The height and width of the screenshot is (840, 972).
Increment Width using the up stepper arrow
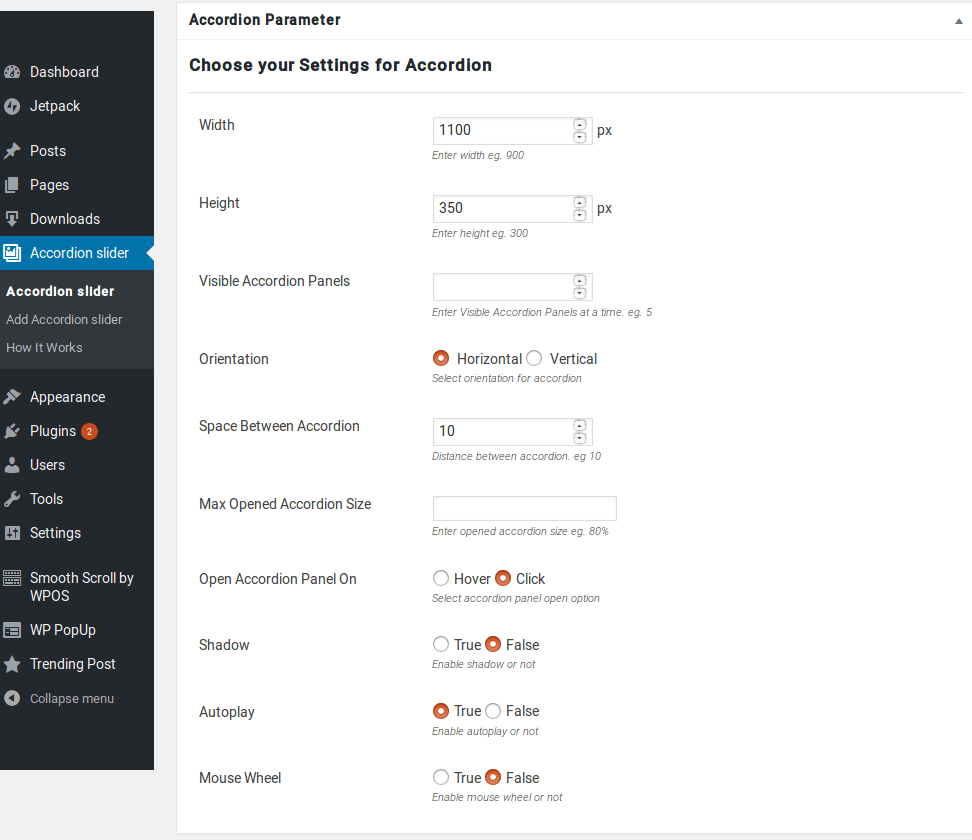coord(580,124)
